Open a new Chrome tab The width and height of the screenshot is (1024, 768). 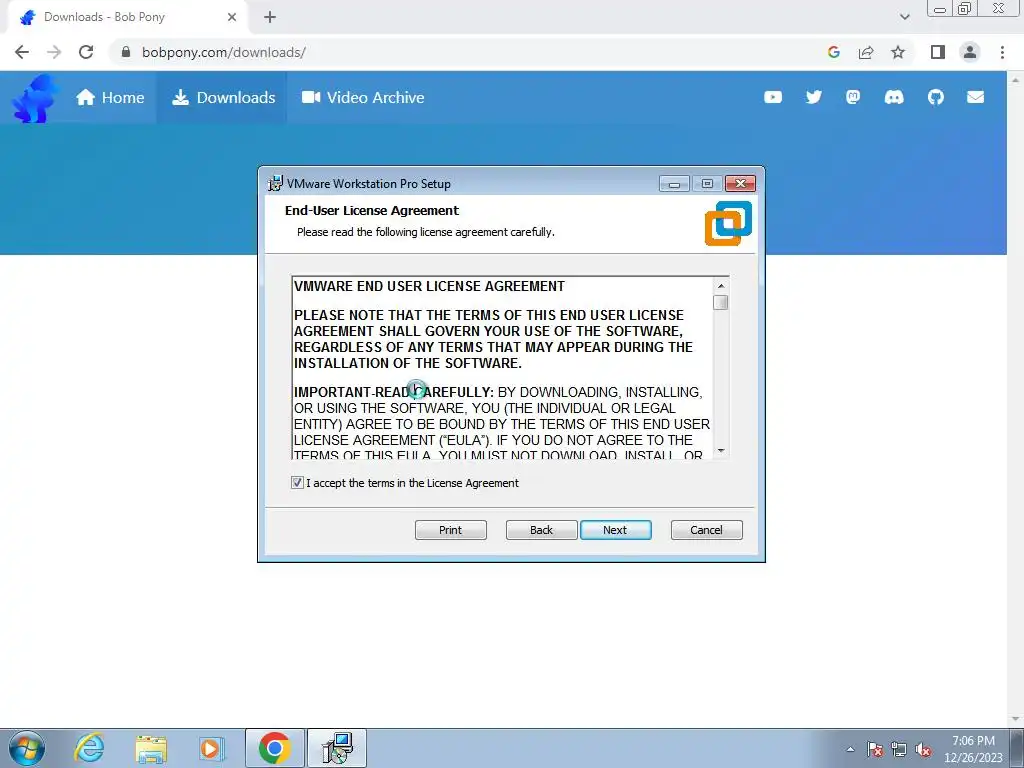click(270, 18)
